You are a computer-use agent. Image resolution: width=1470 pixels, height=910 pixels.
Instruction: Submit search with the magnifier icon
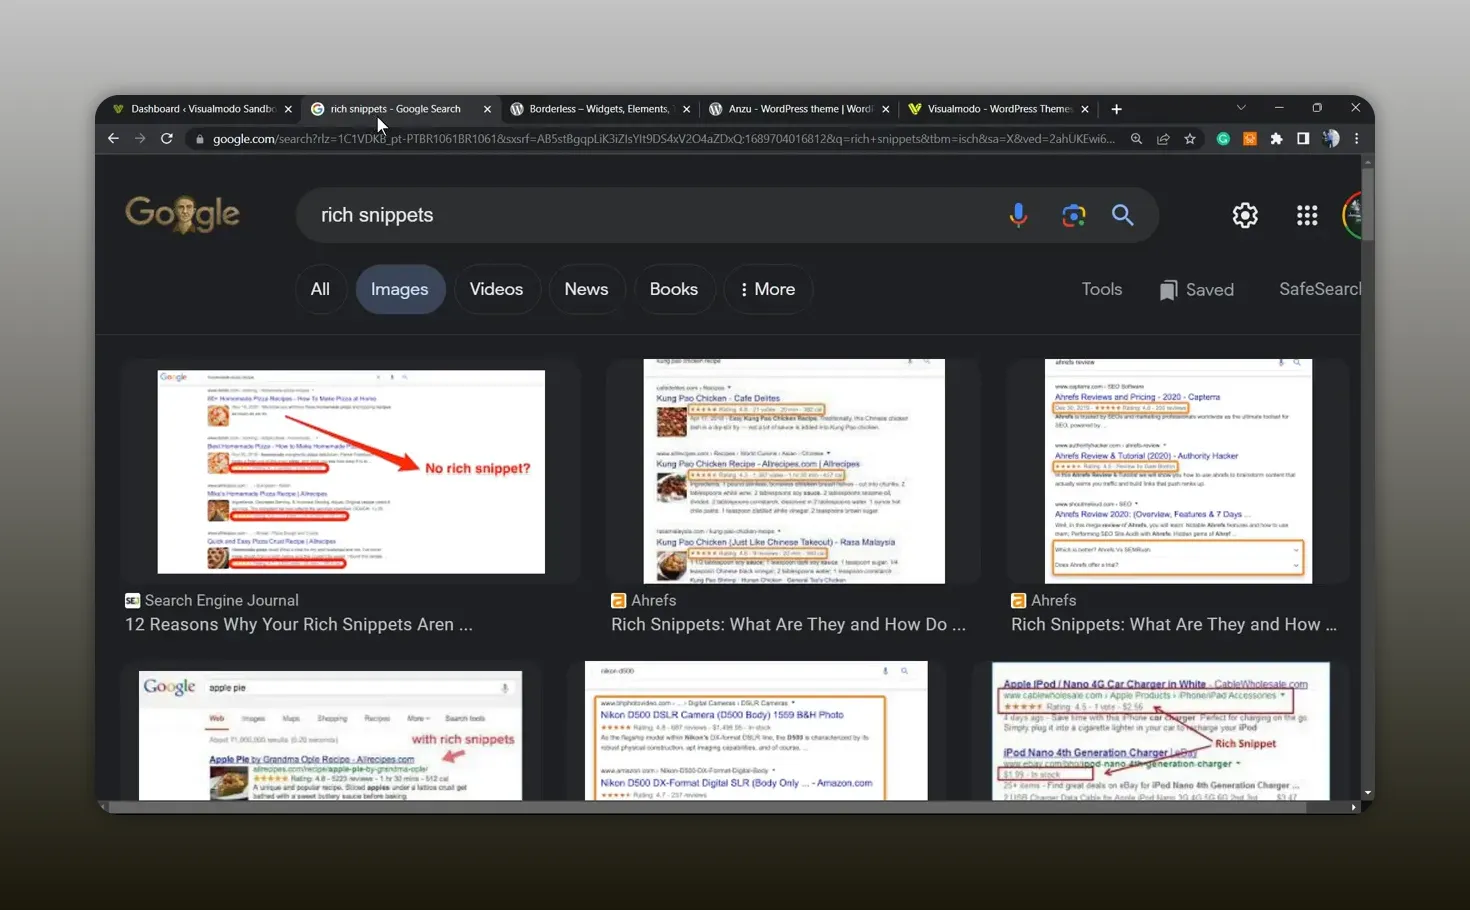pyautogui.click(x=1123, y=215)
